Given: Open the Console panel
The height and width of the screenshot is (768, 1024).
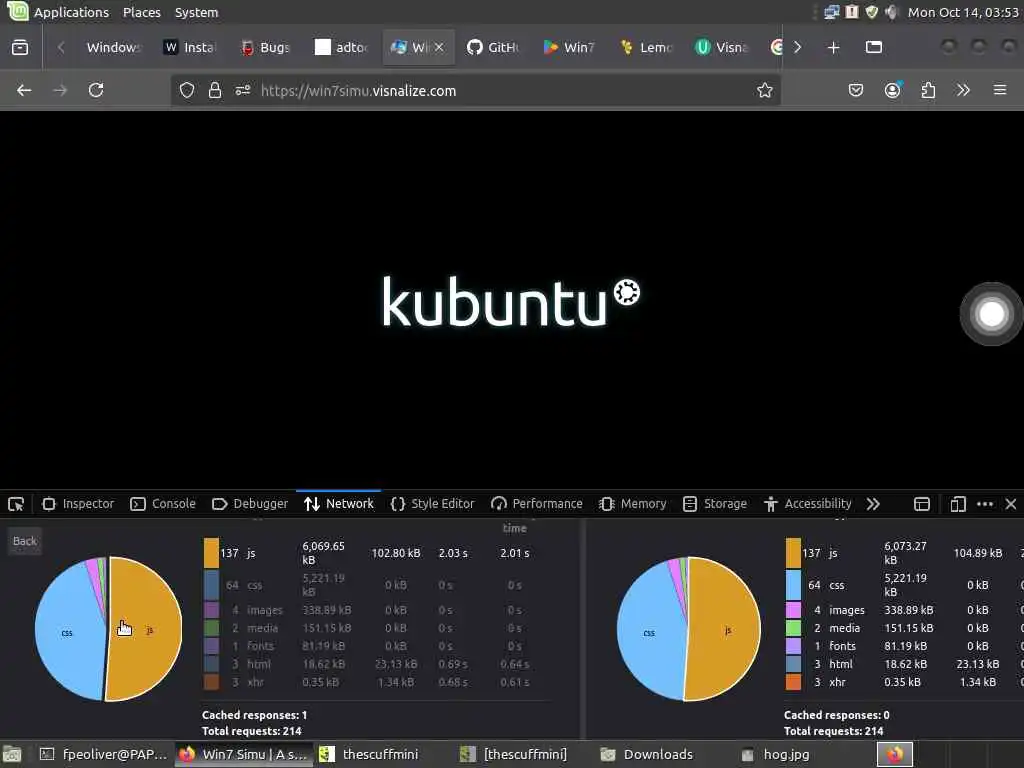Looking at the screenshot, I should point(163,504).
